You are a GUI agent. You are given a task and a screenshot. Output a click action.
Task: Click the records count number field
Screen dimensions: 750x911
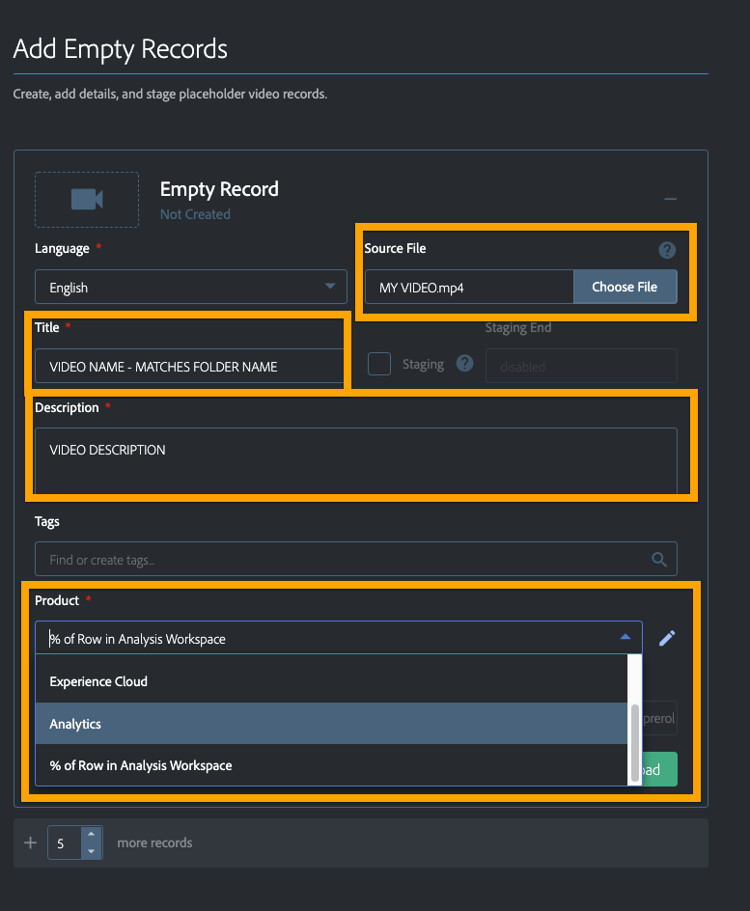[x=65, y=843]
